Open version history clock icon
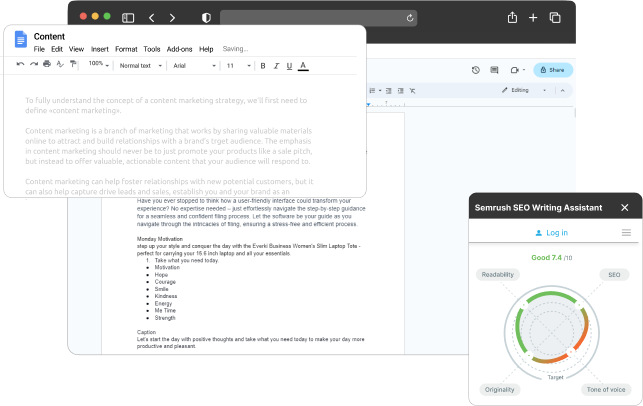This screenshot has height=406, width=643. (x=476, y=70)
